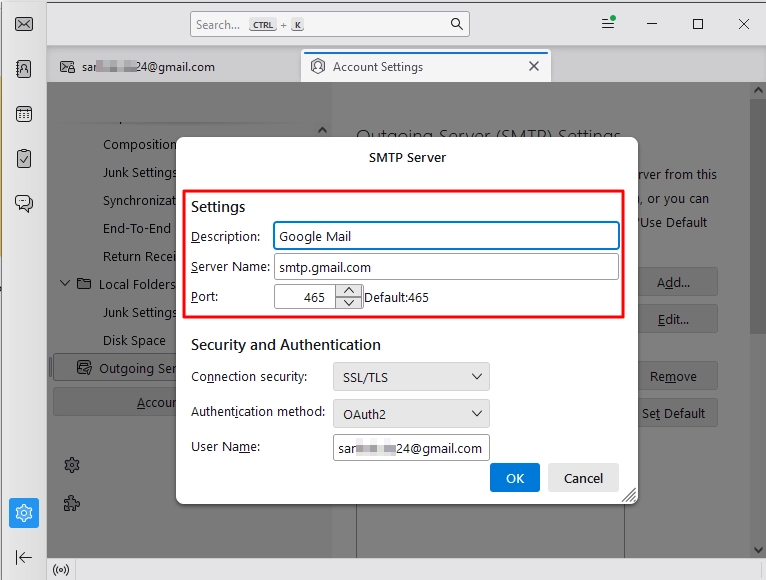Select Synchronization tree item

tap(139, 200)
